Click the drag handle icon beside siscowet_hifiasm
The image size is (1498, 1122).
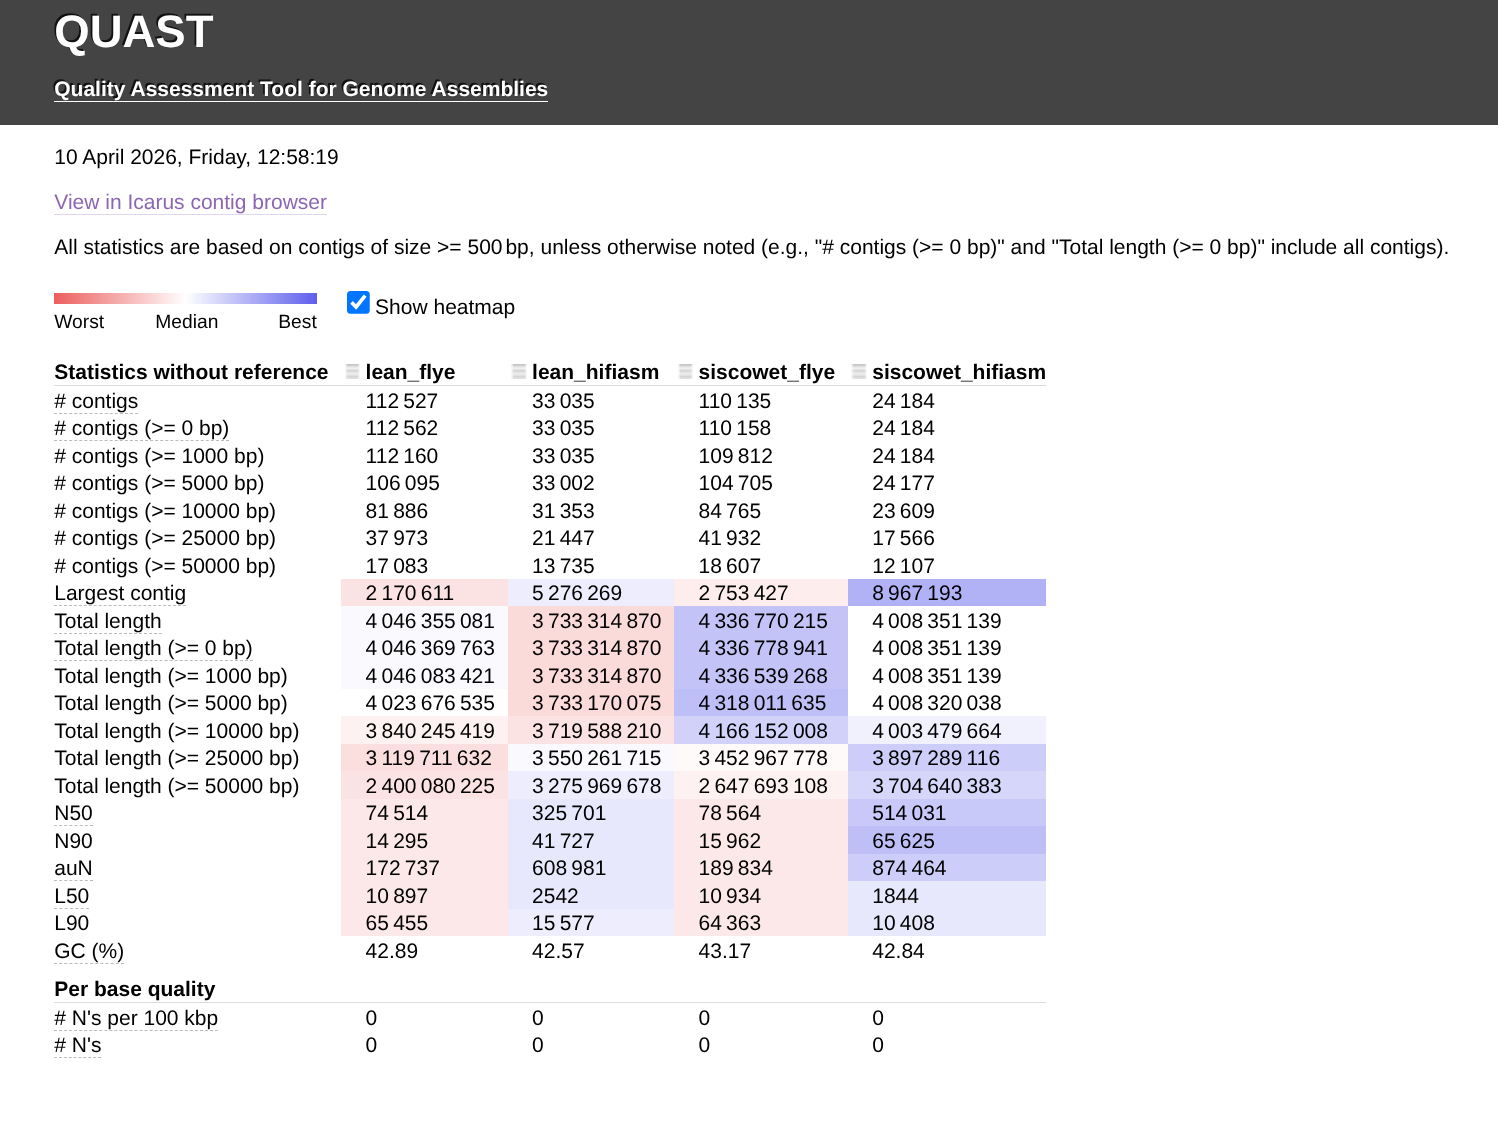point(858,372)
